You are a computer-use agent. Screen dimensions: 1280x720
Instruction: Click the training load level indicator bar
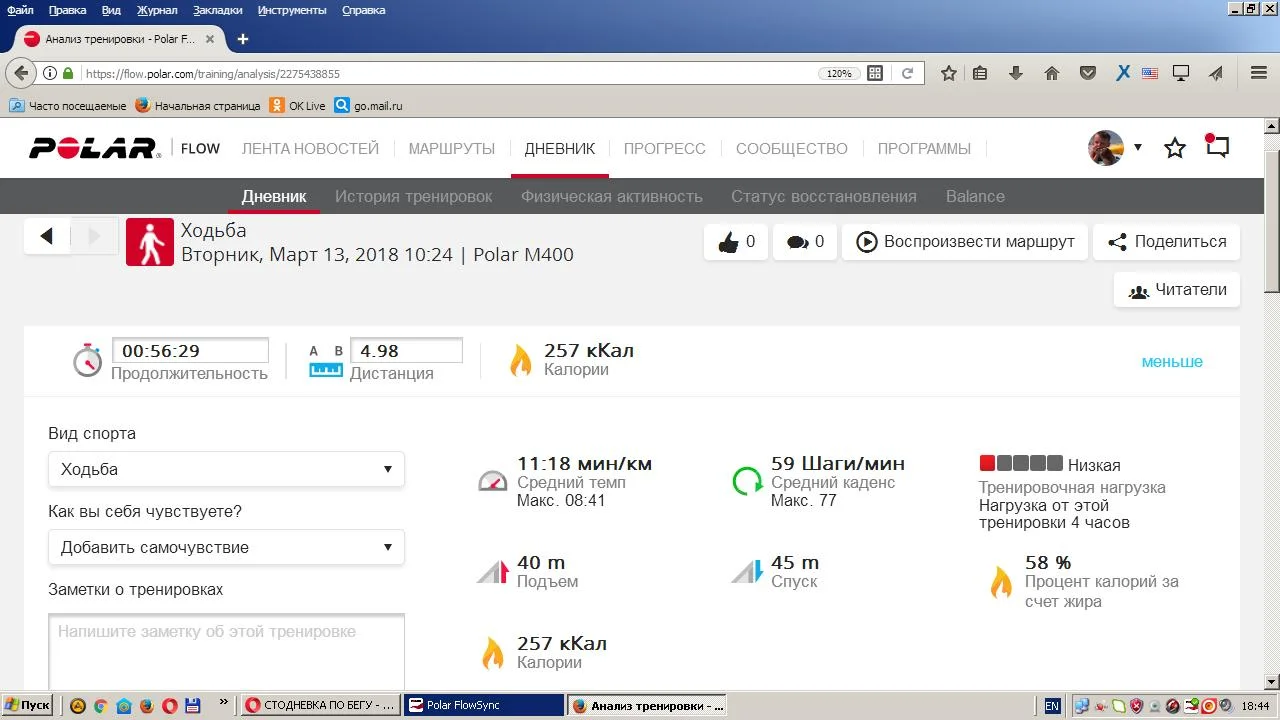pyautogui.click(x=1020, y=463)
